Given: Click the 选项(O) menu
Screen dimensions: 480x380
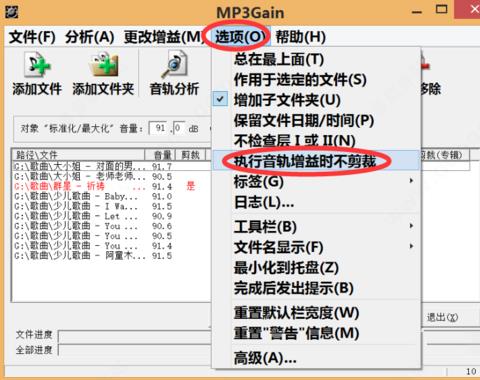Looking at the screenshot, I should click(x=239, y=37).
